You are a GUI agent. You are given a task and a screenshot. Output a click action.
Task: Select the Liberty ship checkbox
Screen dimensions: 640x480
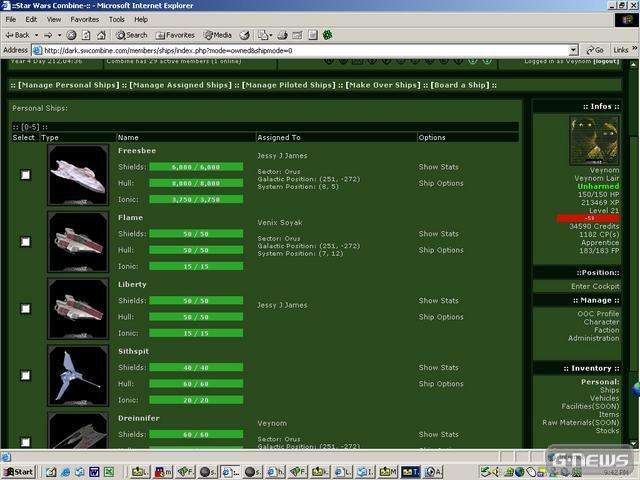[25, 309]
